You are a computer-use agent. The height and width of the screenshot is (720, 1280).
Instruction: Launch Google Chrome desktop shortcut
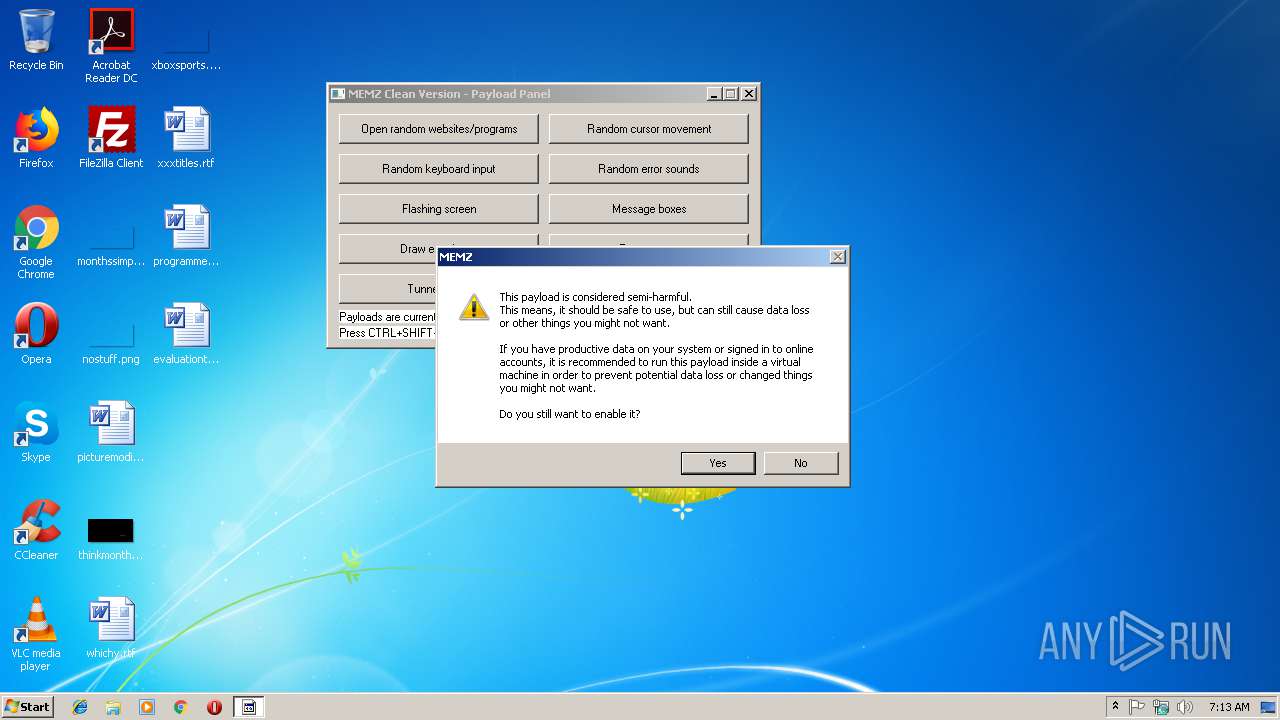36,242
